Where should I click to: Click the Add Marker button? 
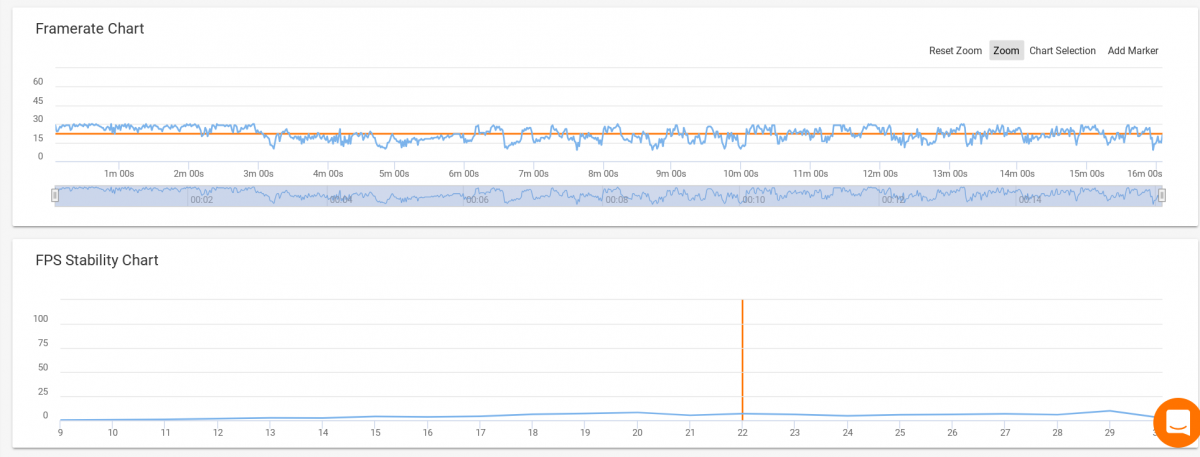click(x=1133, y=51)
